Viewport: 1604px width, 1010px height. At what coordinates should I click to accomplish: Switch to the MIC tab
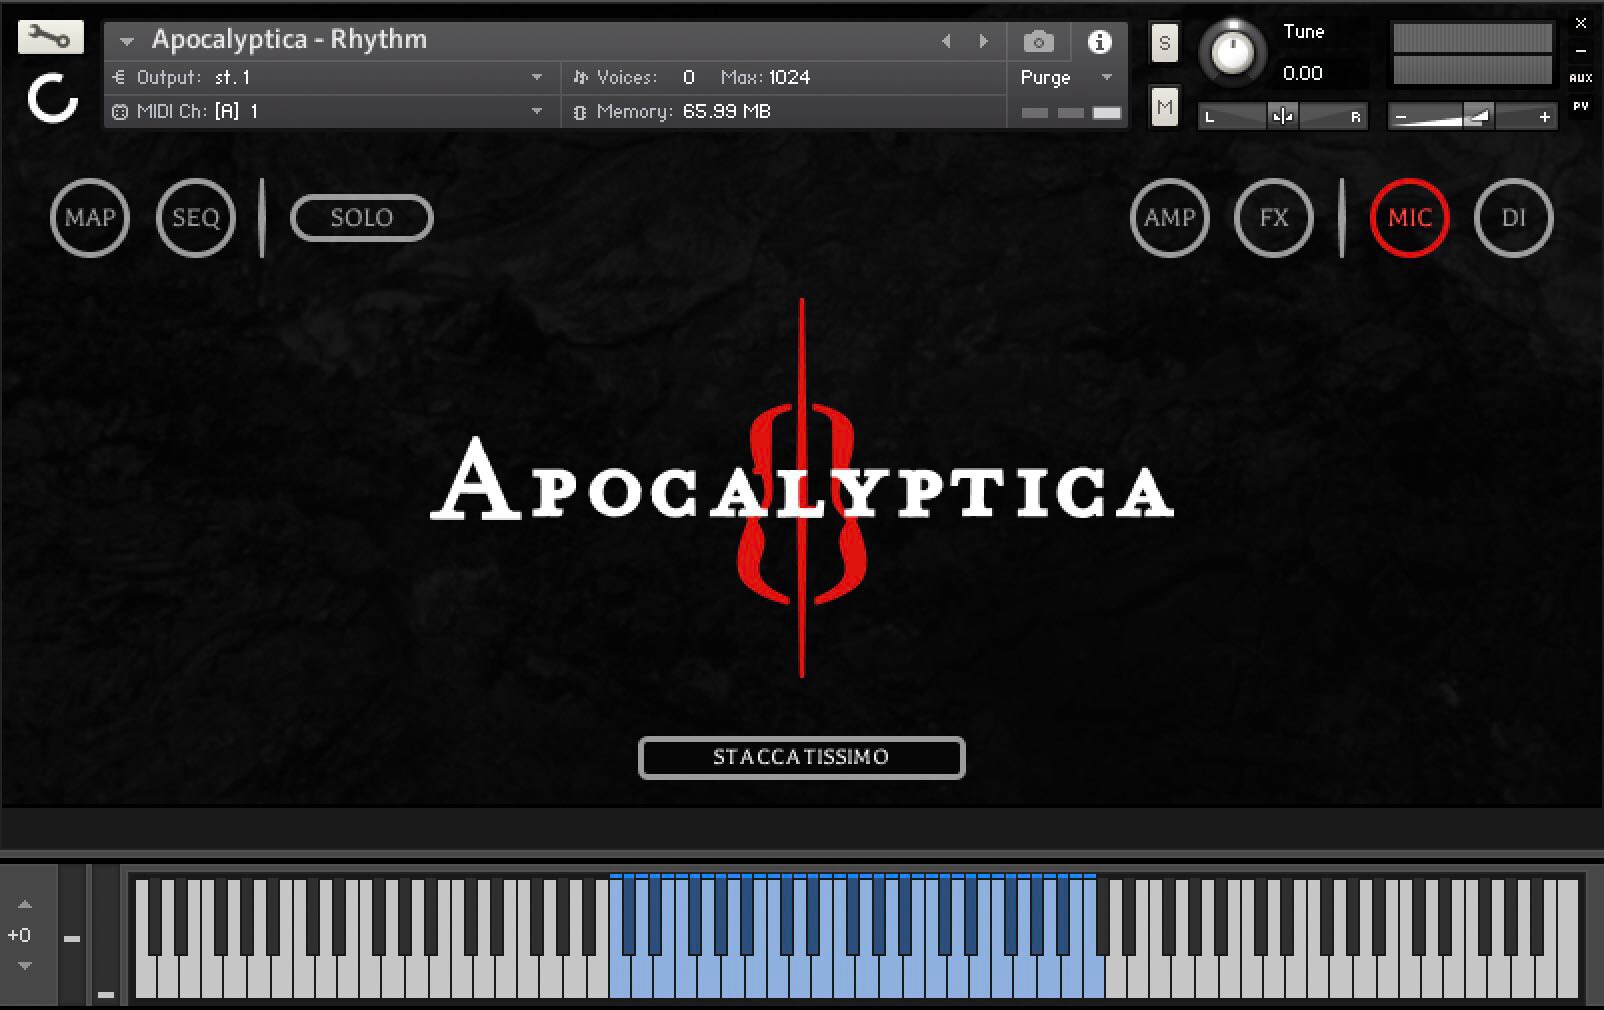point(1409,218)
